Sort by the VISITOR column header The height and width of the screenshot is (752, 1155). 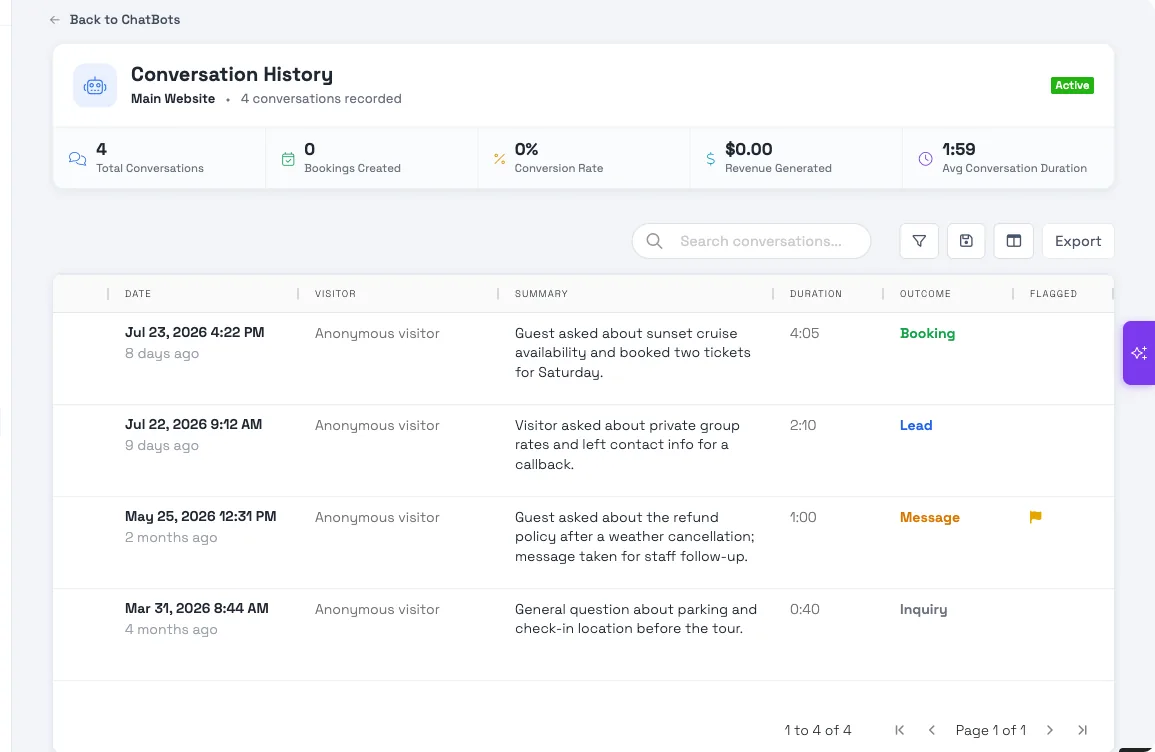point(335,294)
